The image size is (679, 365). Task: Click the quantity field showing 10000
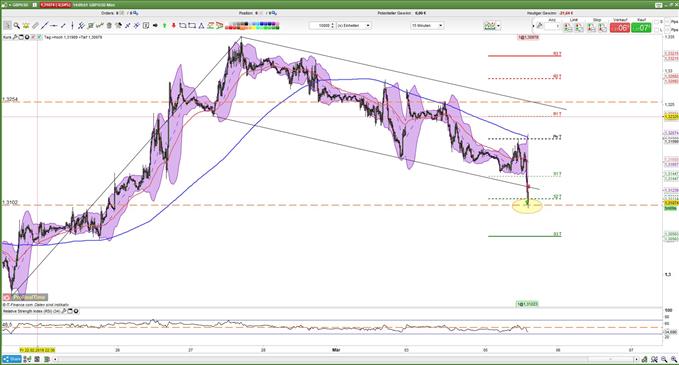point(323,26)
